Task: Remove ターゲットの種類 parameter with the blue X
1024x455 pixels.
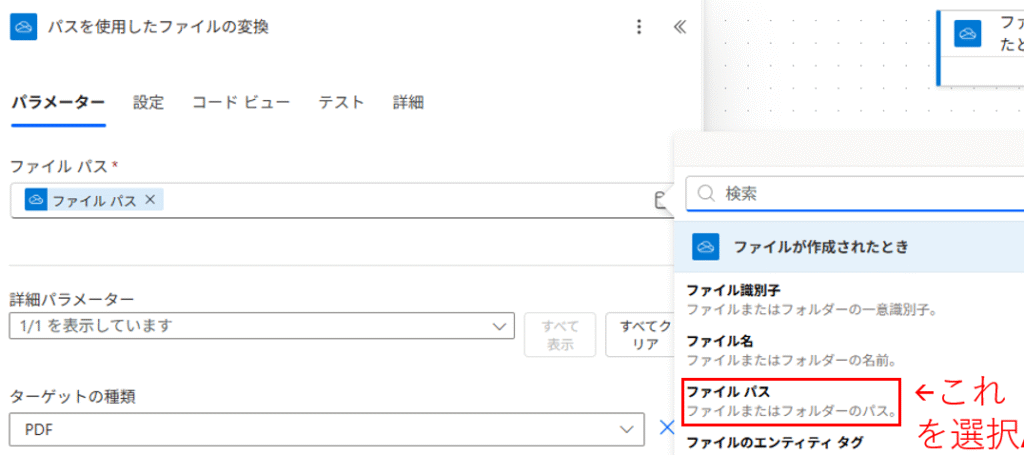Action: pos(667,428)
